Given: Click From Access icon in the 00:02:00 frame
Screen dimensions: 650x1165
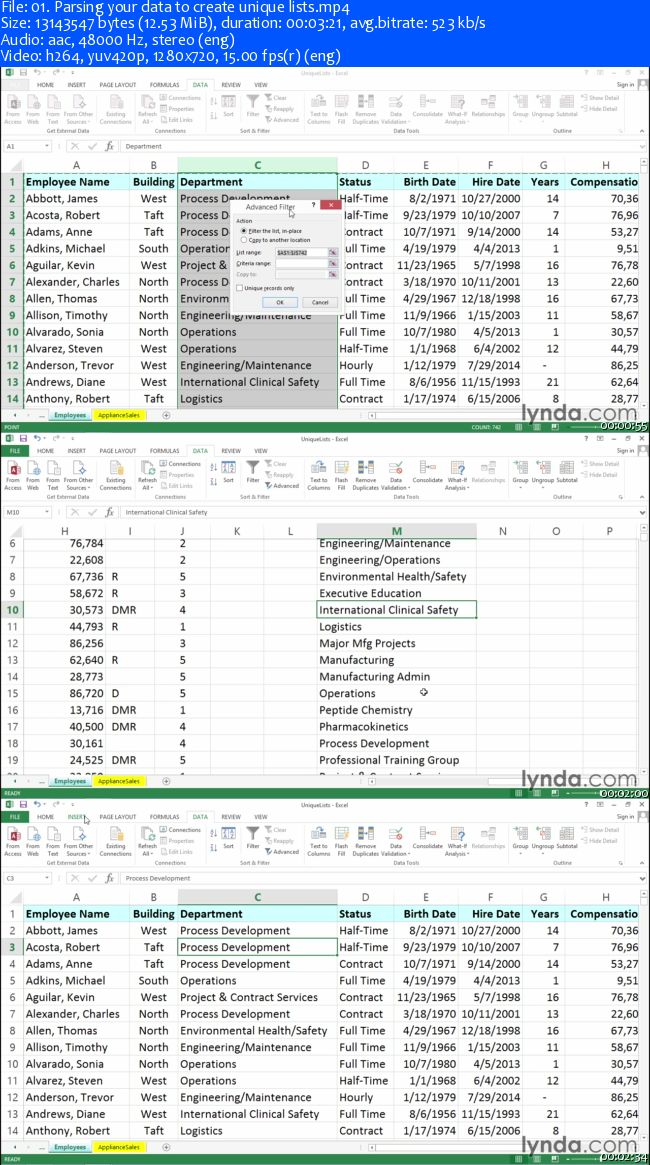Looking at the screenshot, I should click(x=13, y=476).
